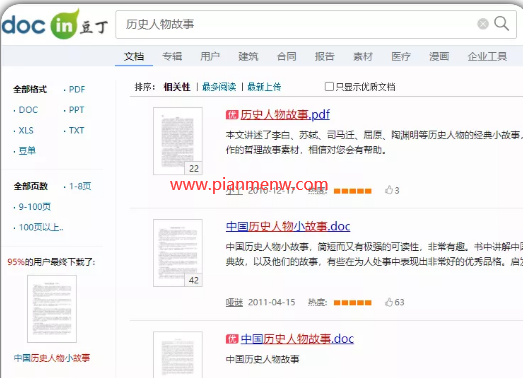Click upload date 2011-04-15
Screen dimensions: 523x378
(272, 302)
